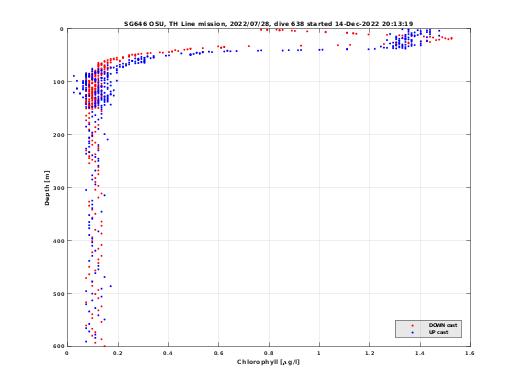Image resolution: width=520 pixels, height=390 pixels.
Task: Click the 200 tick on depth axis
Action: pyautogui.click(x=58, y=135)
